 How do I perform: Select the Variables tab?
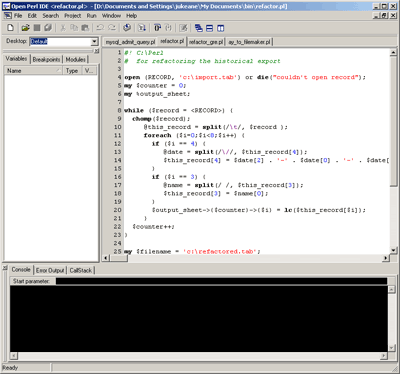(x=16, y=59)
